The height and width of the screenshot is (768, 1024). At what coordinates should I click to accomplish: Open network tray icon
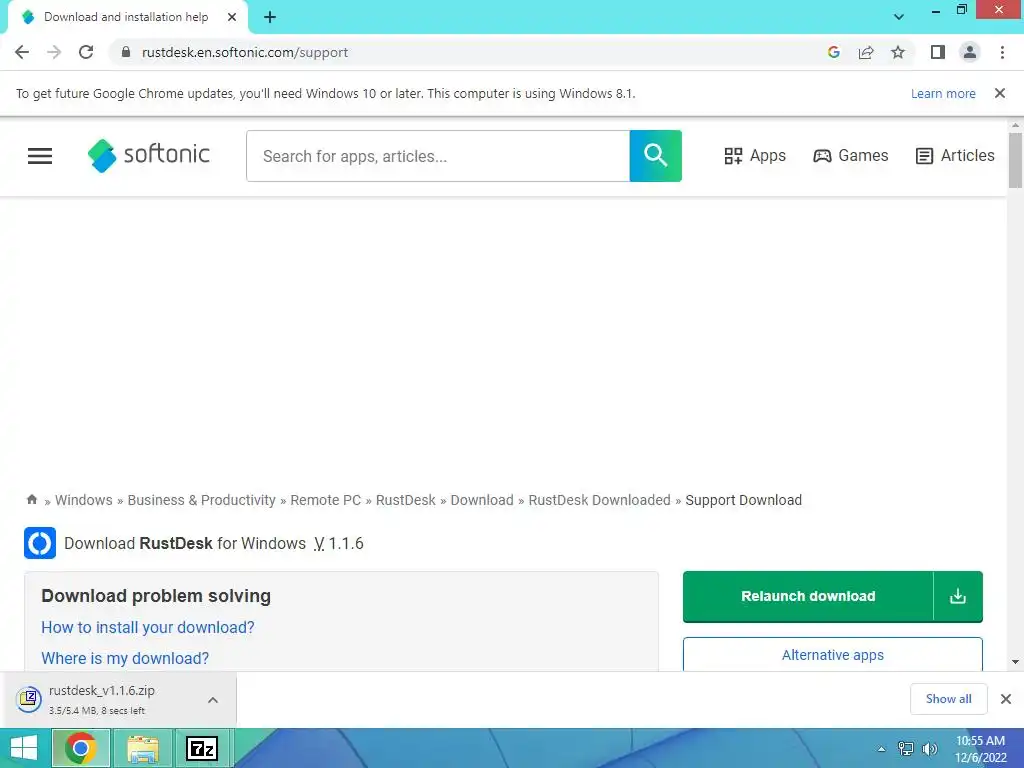tap(905, 749)
